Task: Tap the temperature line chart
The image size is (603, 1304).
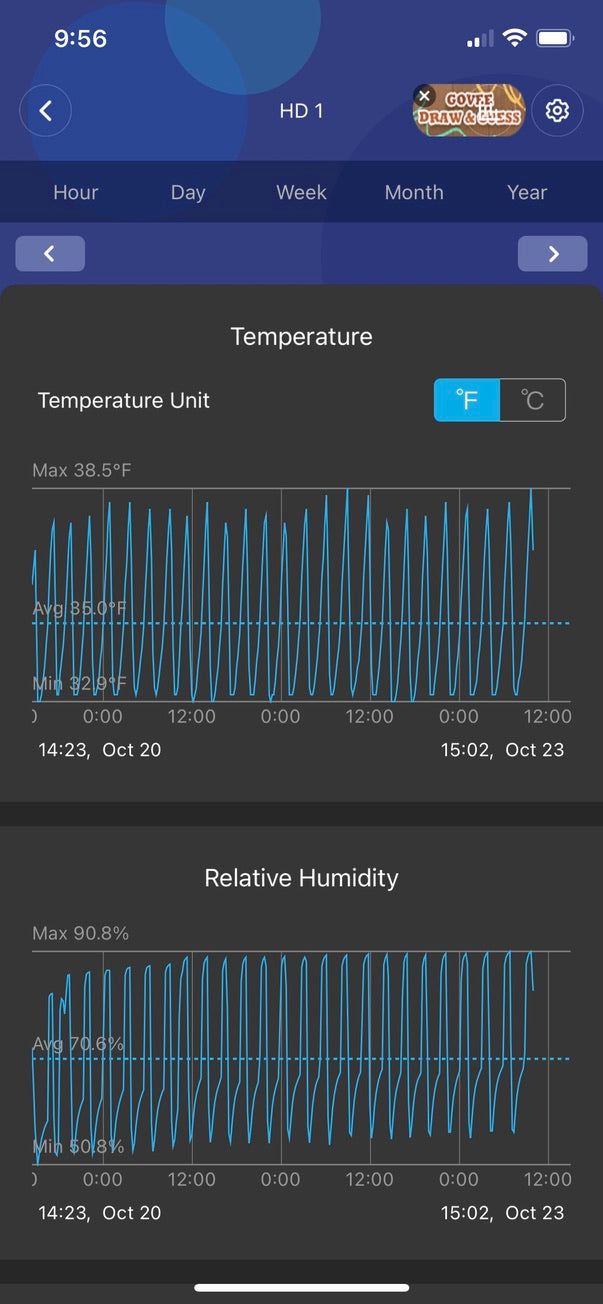Action: 300,595
